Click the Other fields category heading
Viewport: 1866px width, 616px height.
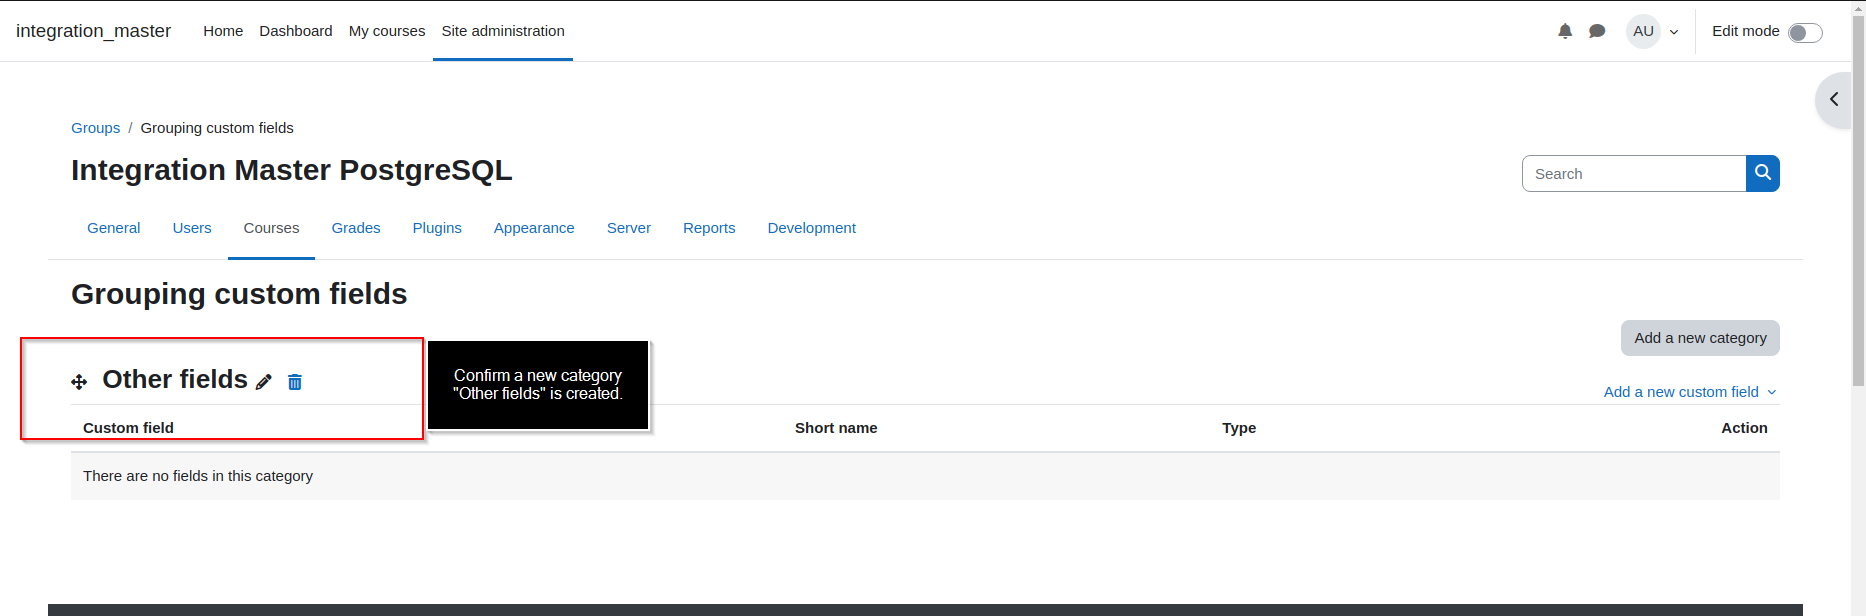(175, 380)
